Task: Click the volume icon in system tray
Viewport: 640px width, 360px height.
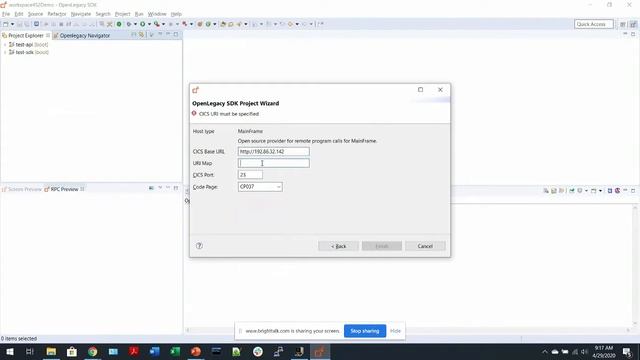Action: coord(584,351)
